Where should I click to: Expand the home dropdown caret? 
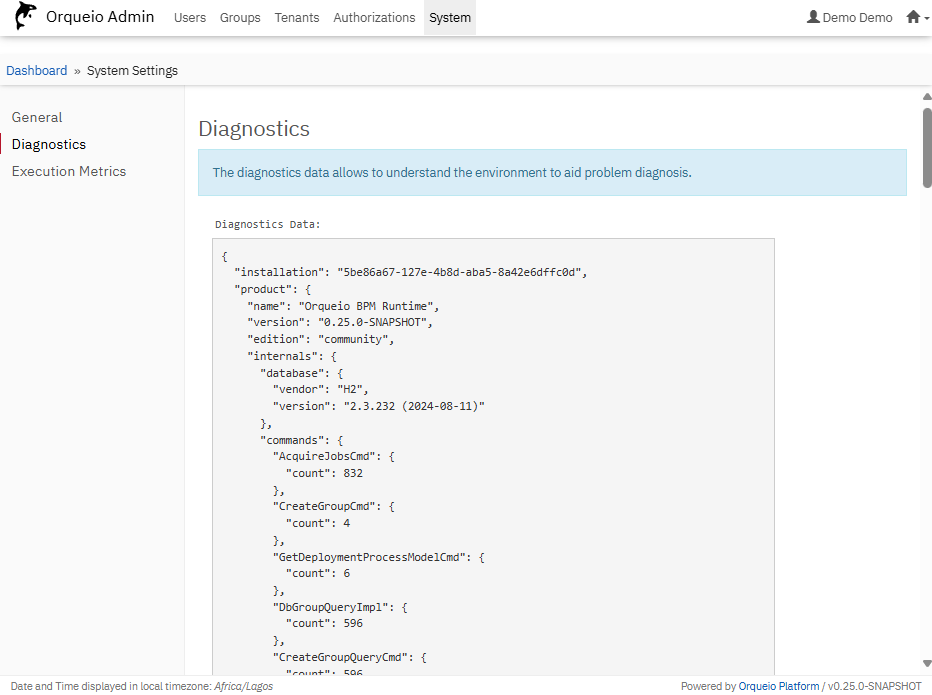pos(926,18)
